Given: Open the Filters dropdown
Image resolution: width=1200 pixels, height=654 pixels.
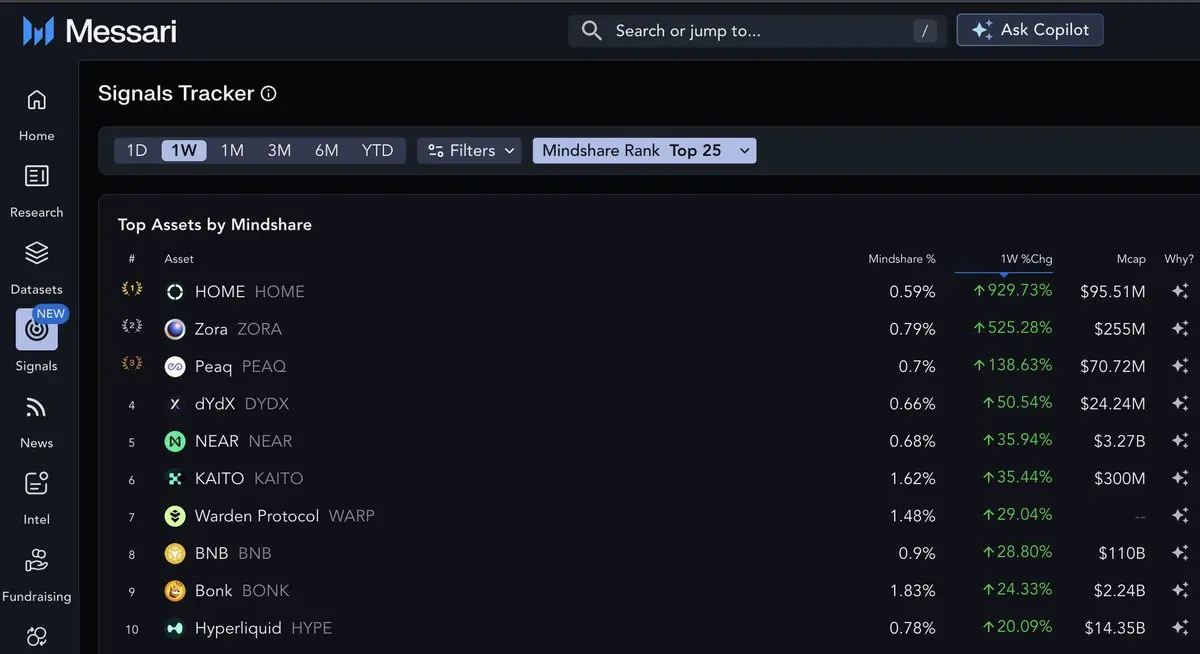Looking at the screenshot, I should pos(469,150).
